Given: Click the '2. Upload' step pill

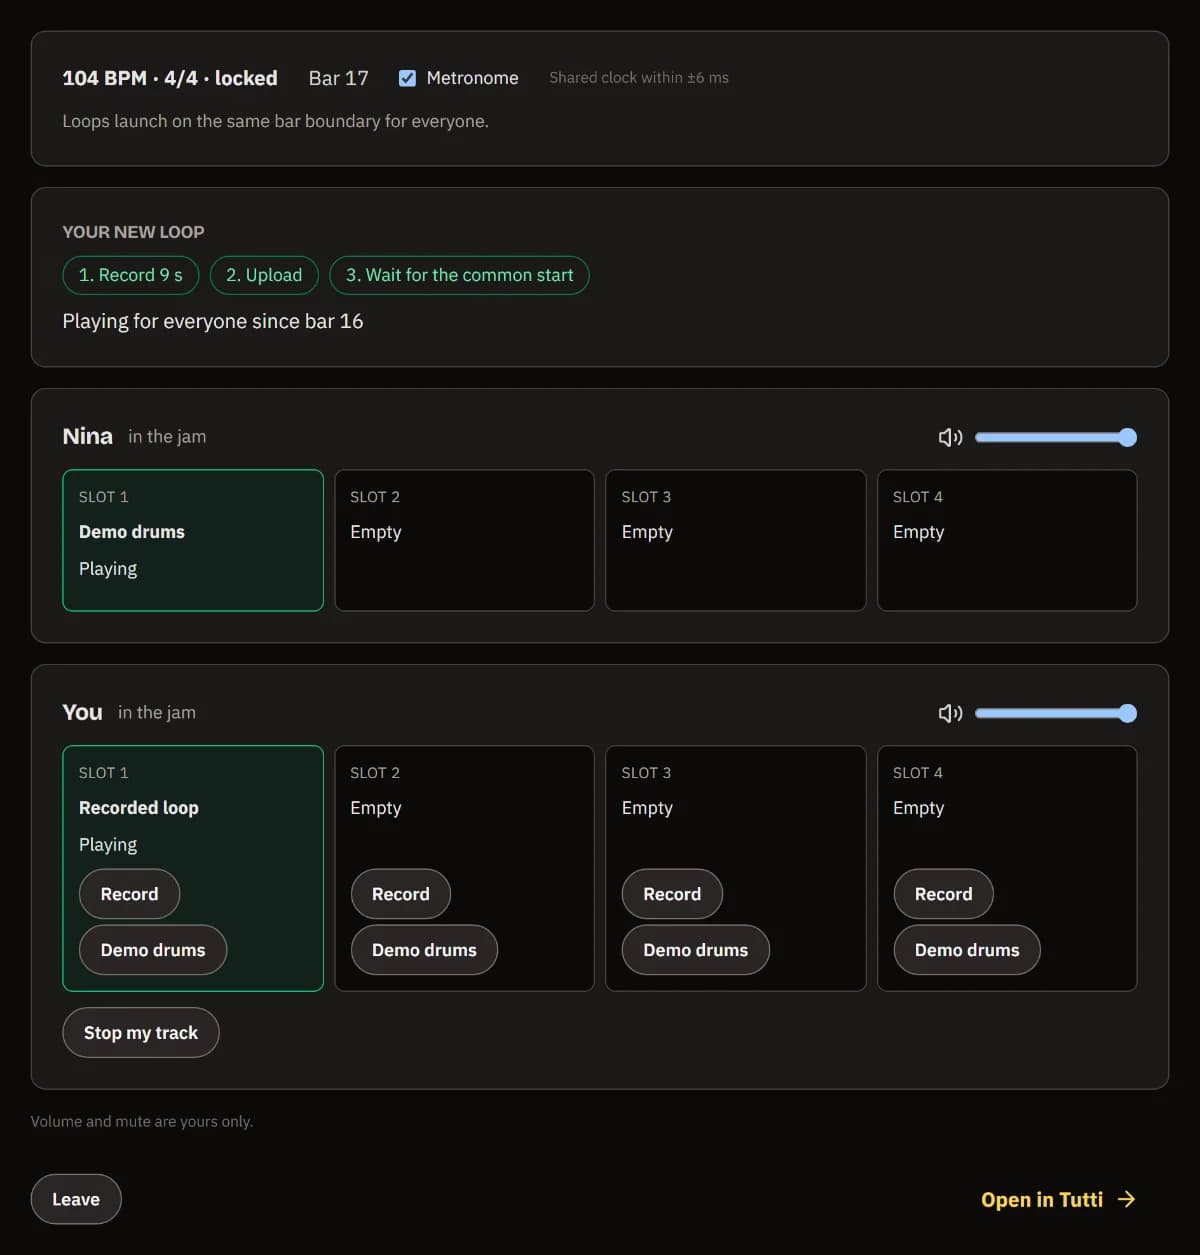Looking at the screenshot, I should click(x=264, y=275).
